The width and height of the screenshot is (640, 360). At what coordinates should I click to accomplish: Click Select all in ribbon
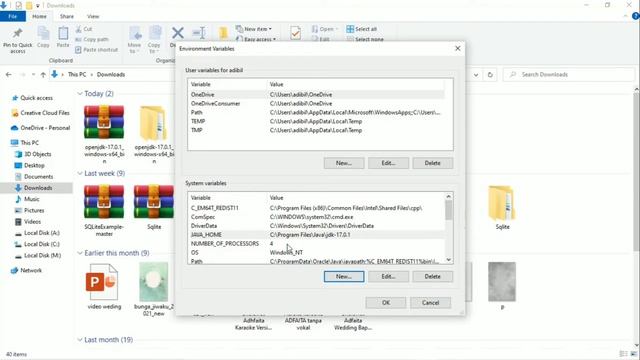(362, 29)
